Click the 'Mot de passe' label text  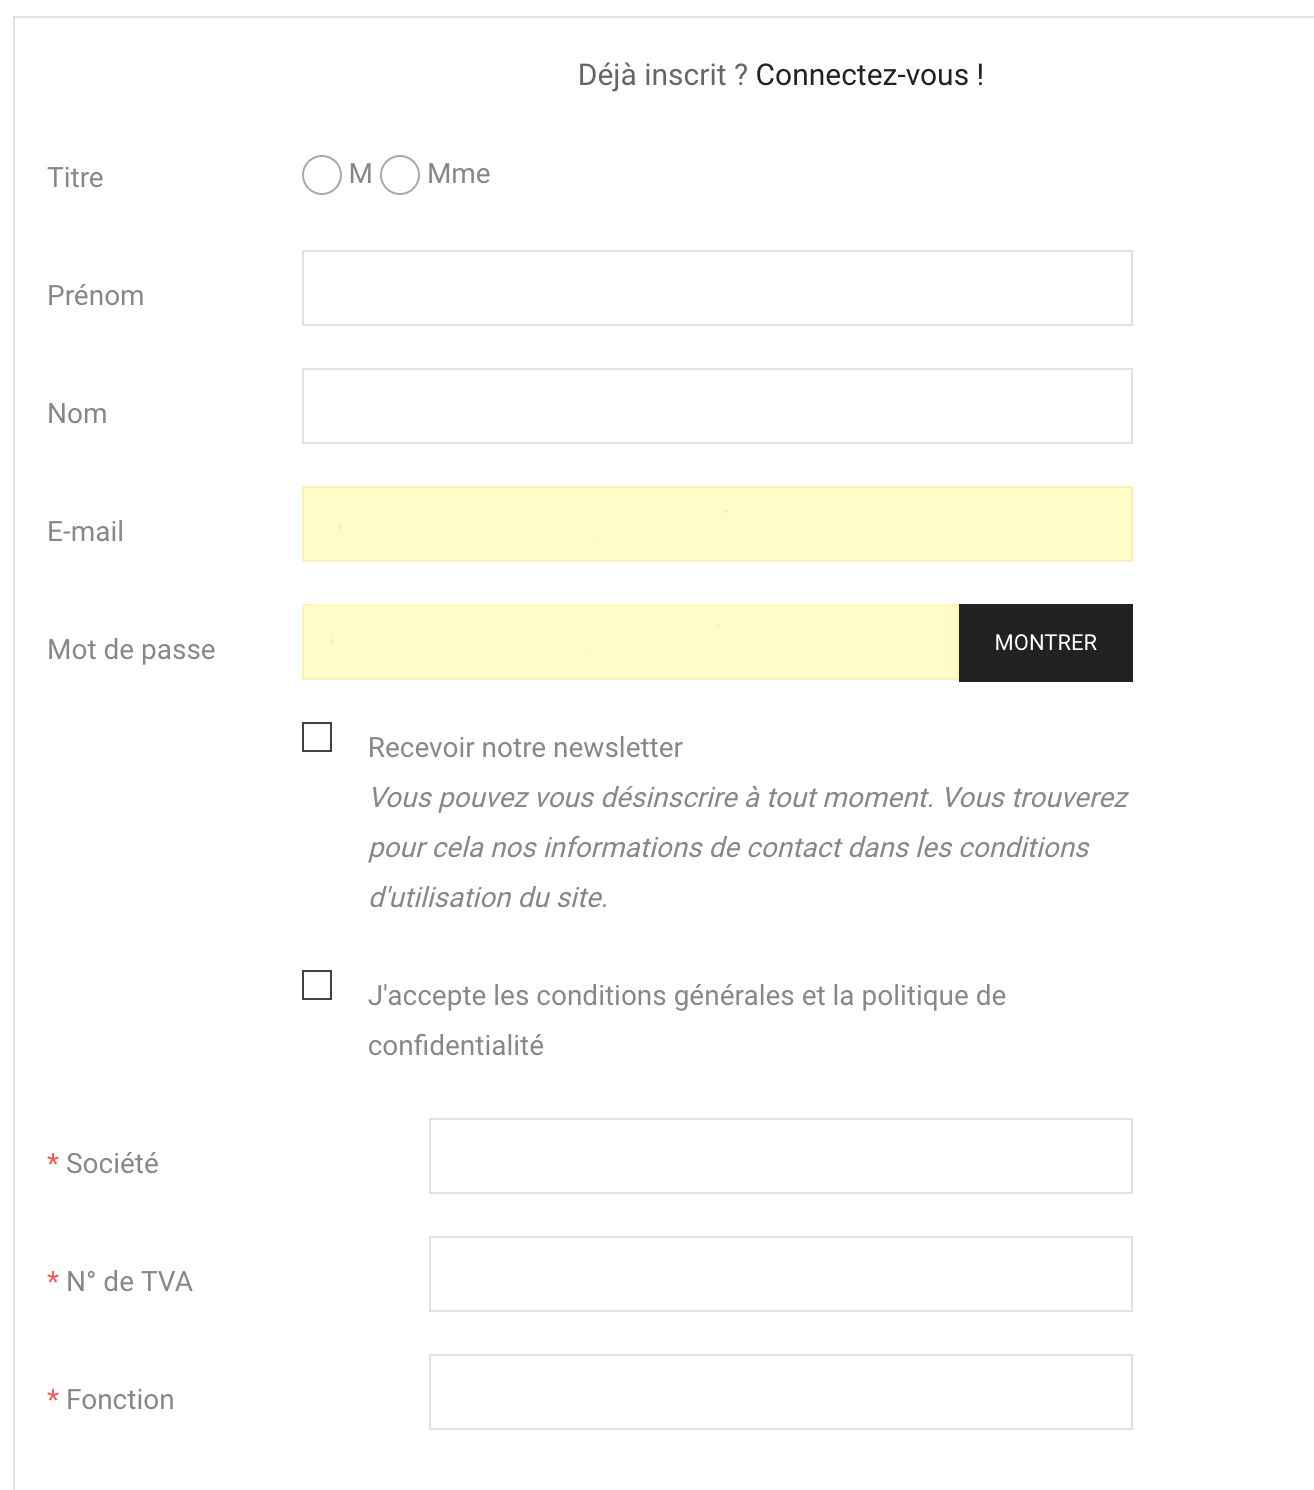pos(131,650)
